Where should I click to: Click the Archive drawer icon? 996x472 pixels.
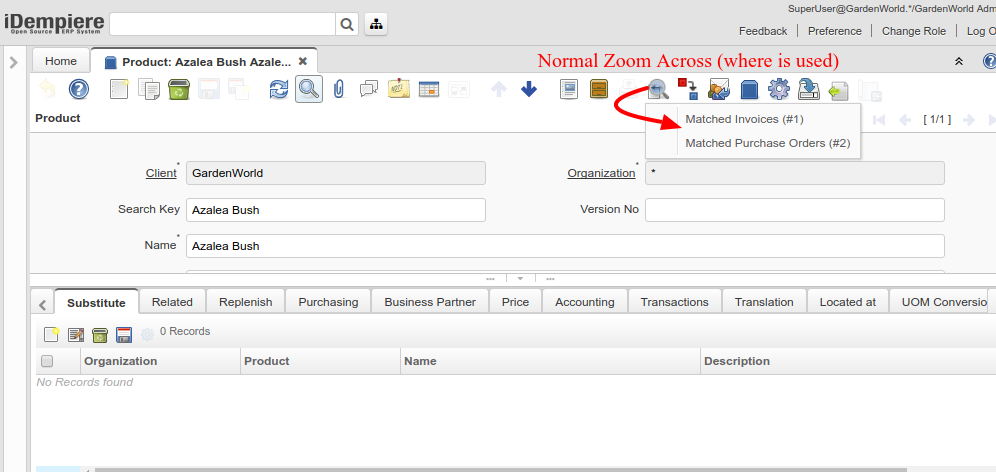click(599, 89)
